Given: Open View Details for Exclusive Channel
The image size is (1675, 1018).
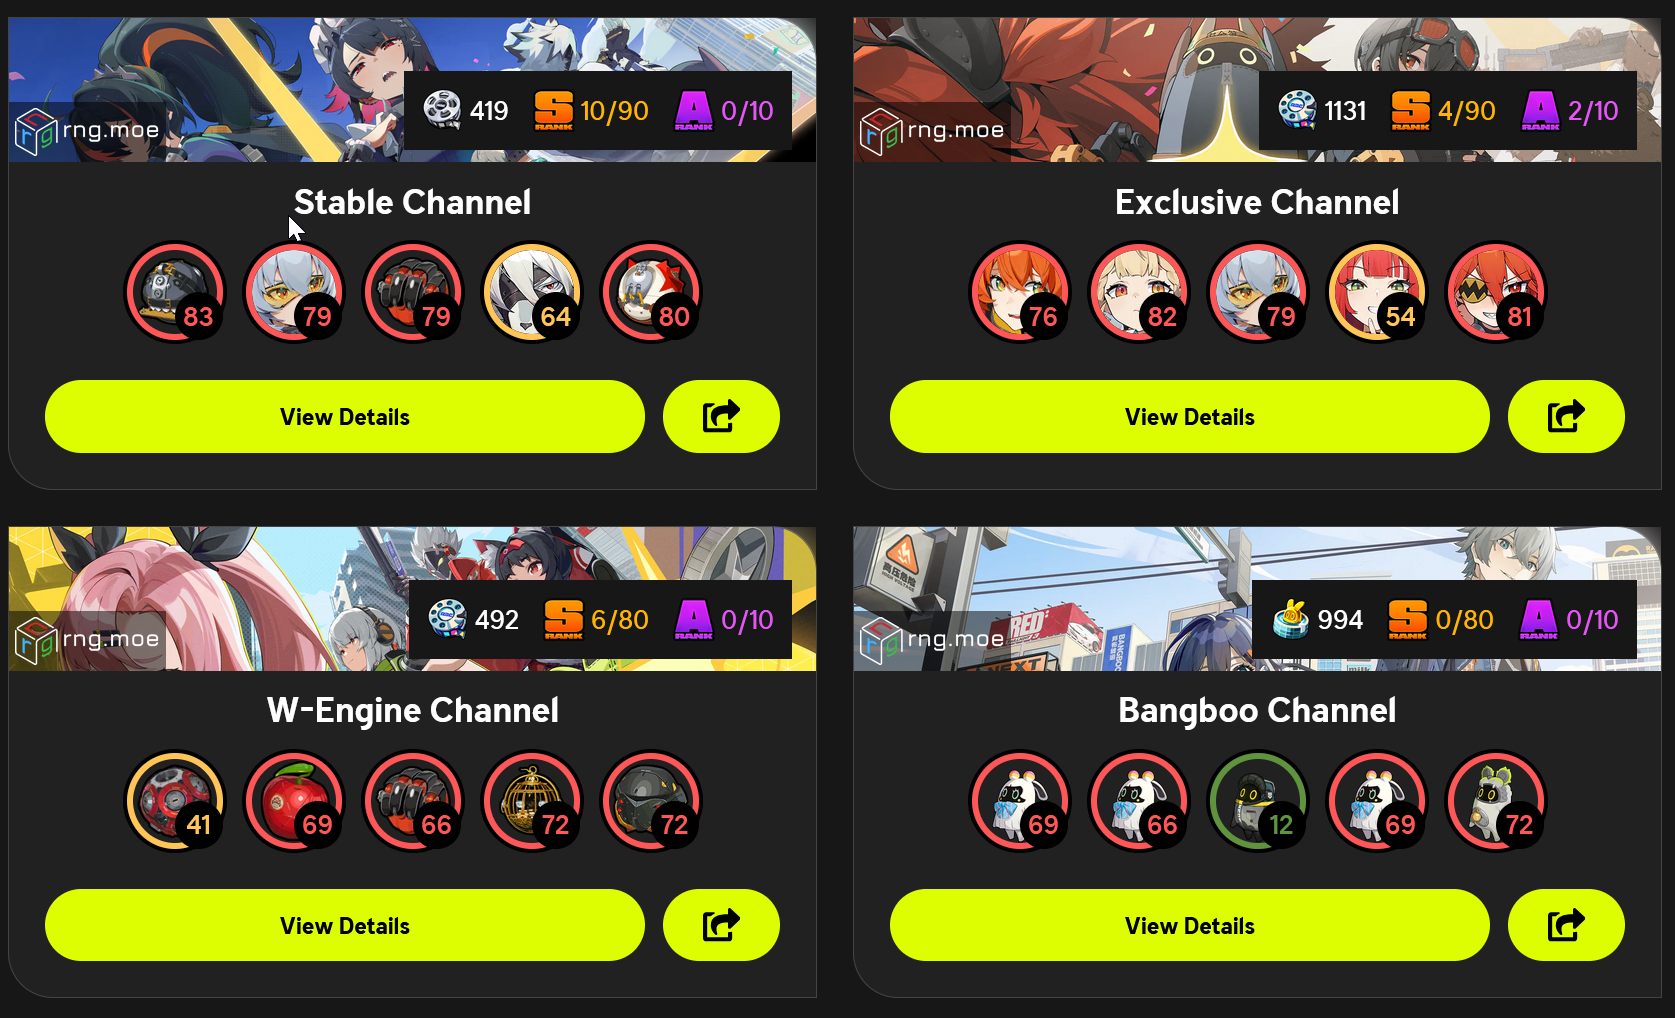Looking at the screenshot, I should tap(1190, 416).
